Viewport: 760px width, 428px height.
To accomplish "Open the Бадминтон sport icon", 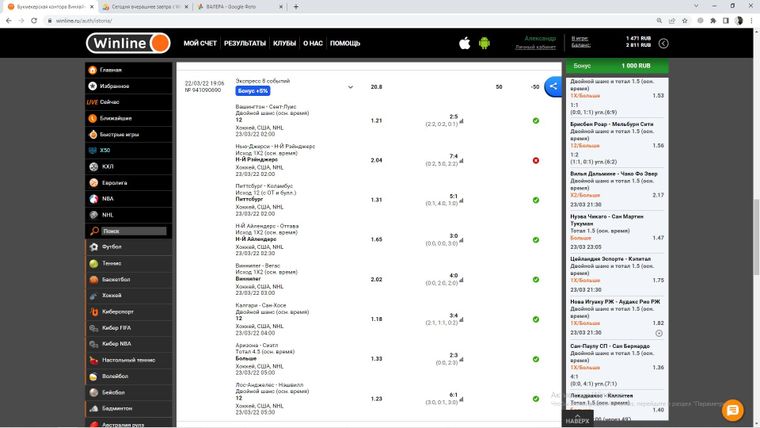I will point(94,409).
